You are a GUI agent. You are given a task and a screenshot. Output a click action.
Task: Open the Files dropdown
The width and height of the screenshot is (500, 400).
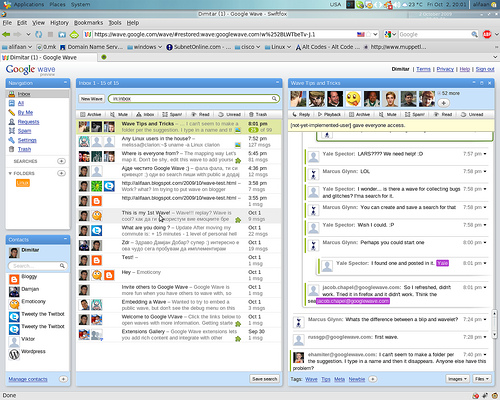point(482,379)
